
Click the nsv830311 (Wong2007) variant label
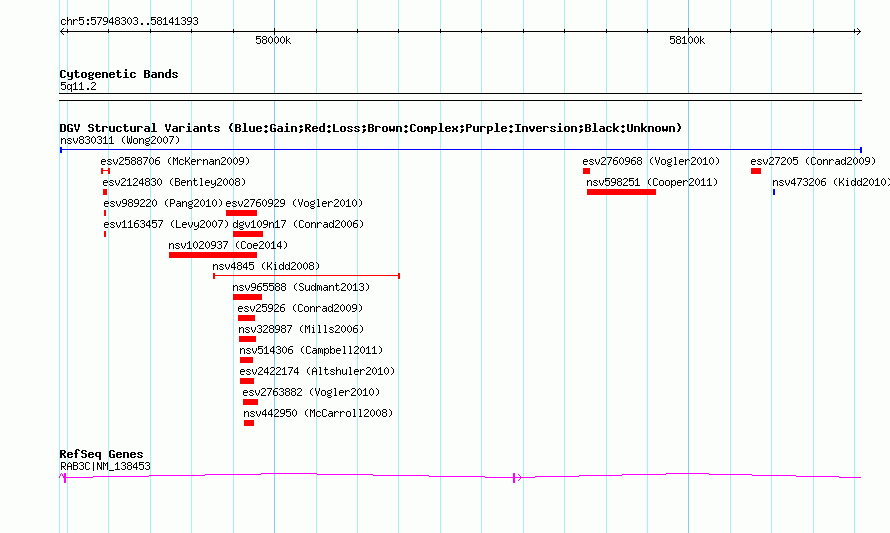tap(120, 140)
